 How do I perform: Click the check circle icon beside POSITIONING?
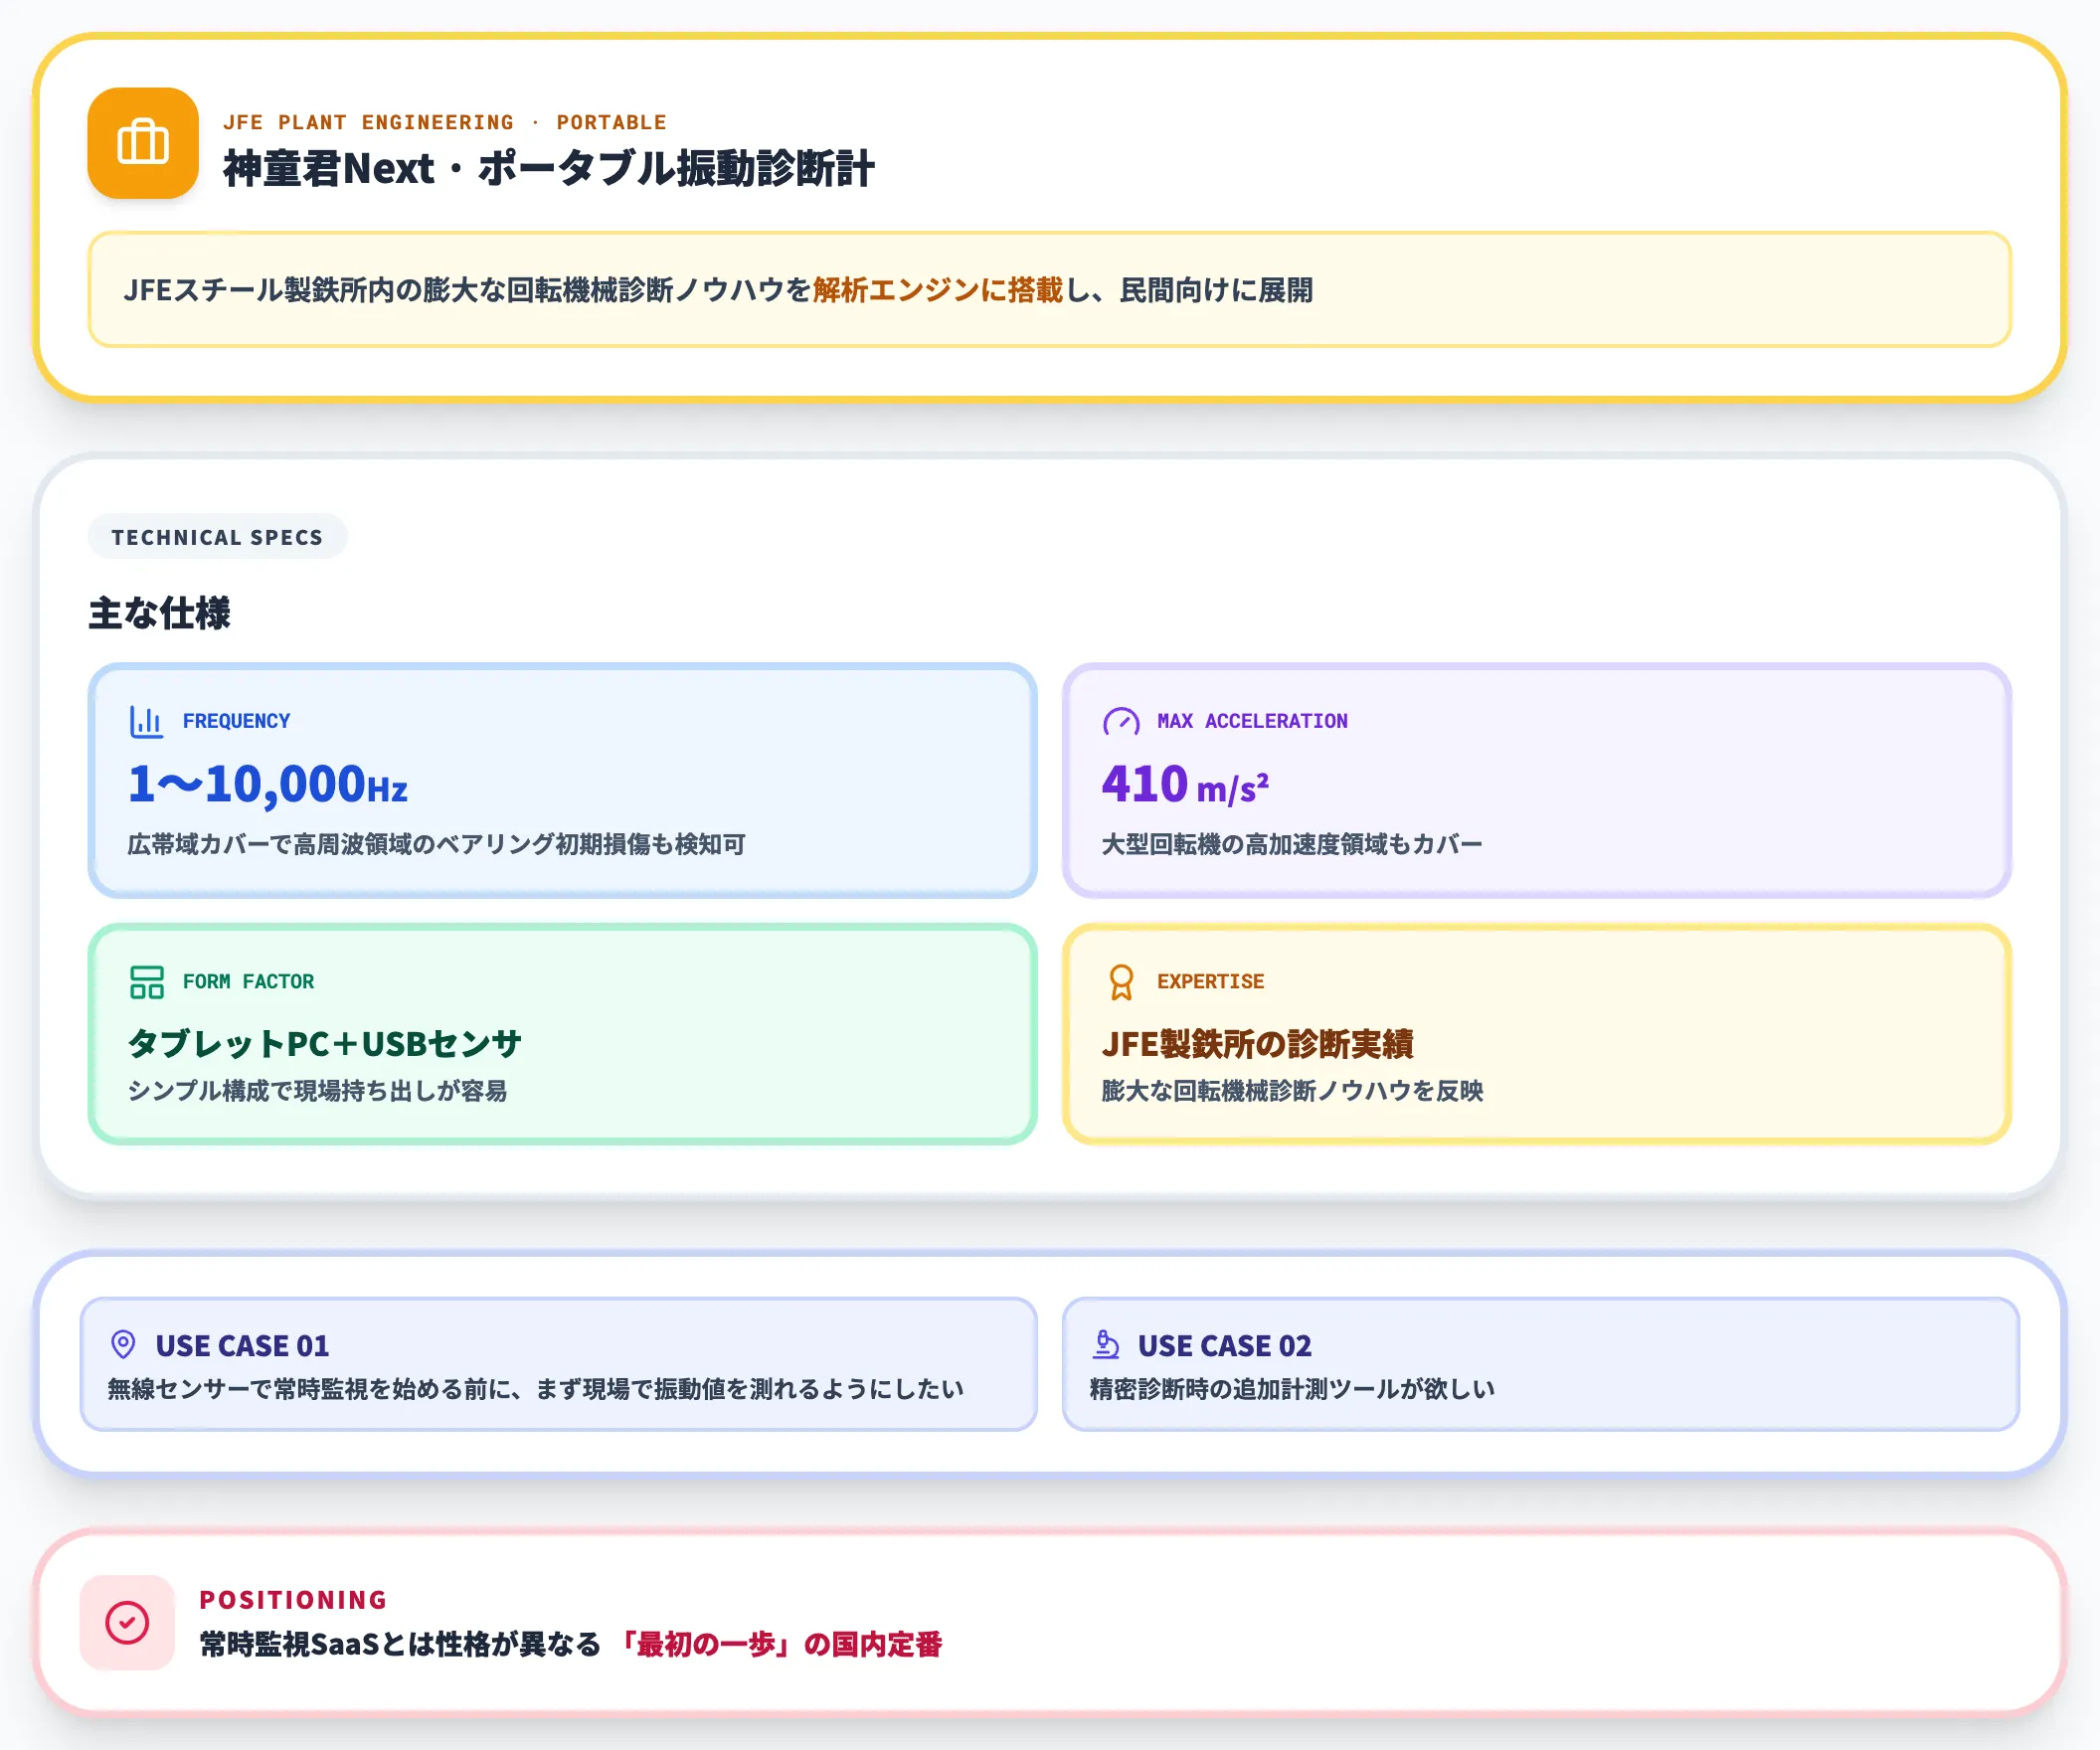point(128,1622)
